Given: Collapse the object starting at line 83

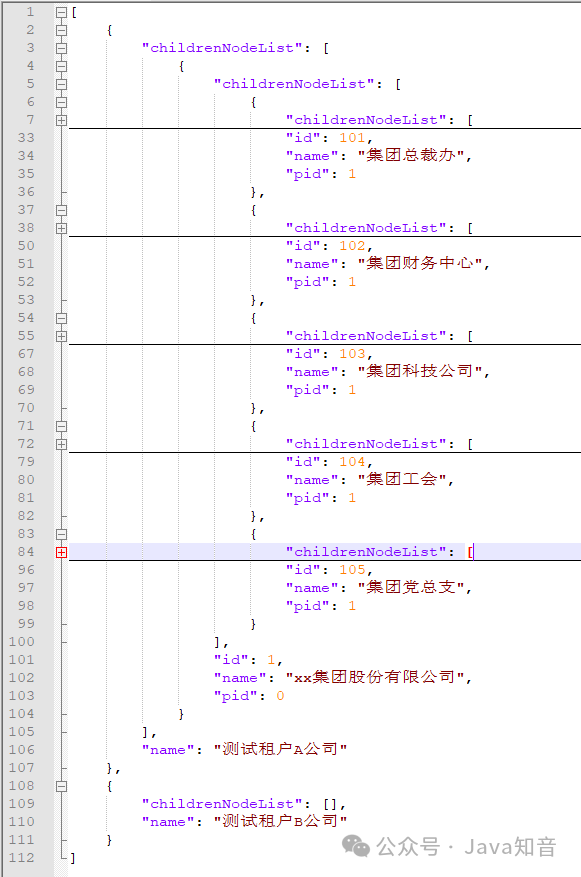Looking at the screenshot, I should 62,534.
